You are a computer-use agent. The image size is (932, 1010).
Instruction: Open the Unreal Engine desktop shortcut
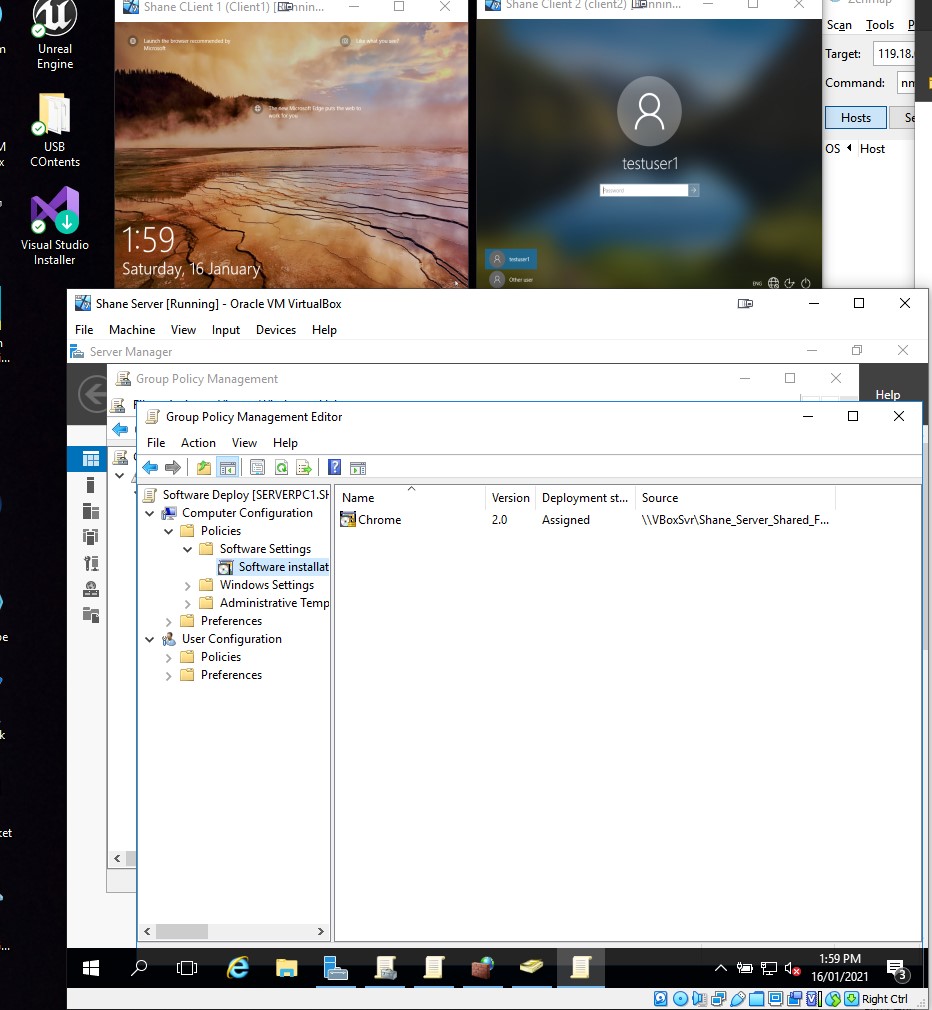pyautogui.click(x=55, y=36)
